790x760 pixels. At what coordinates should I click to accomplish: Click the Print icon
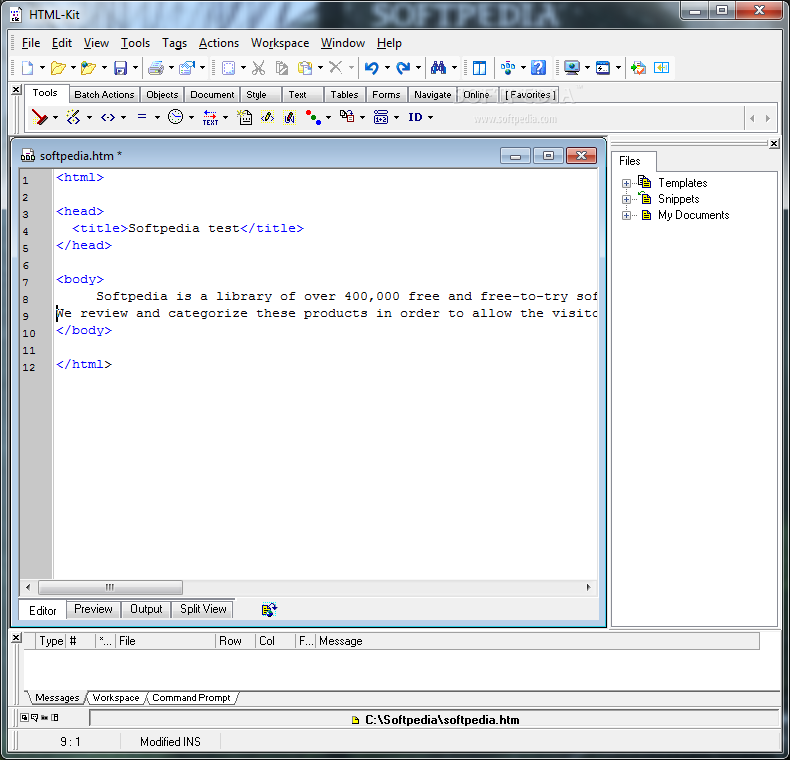[156, 68]
